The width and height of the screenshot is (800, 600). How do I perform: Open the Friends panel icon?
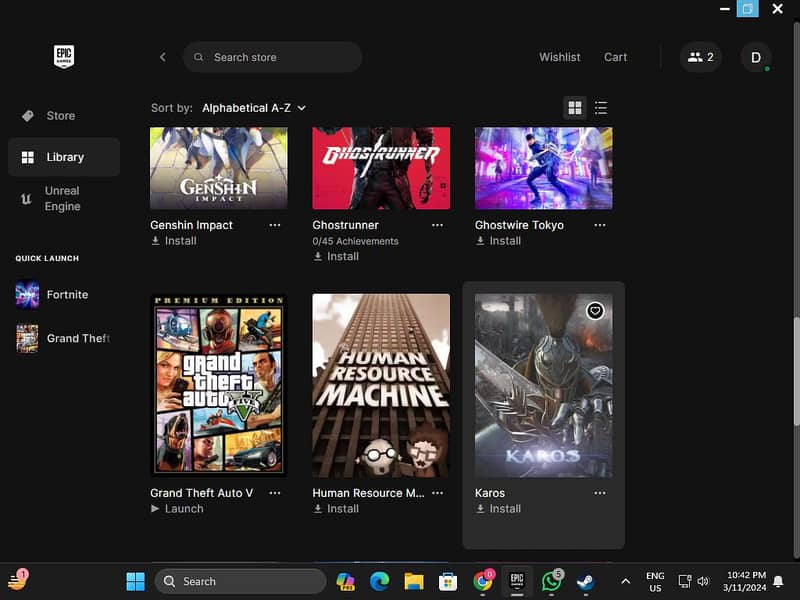(700, 57)
